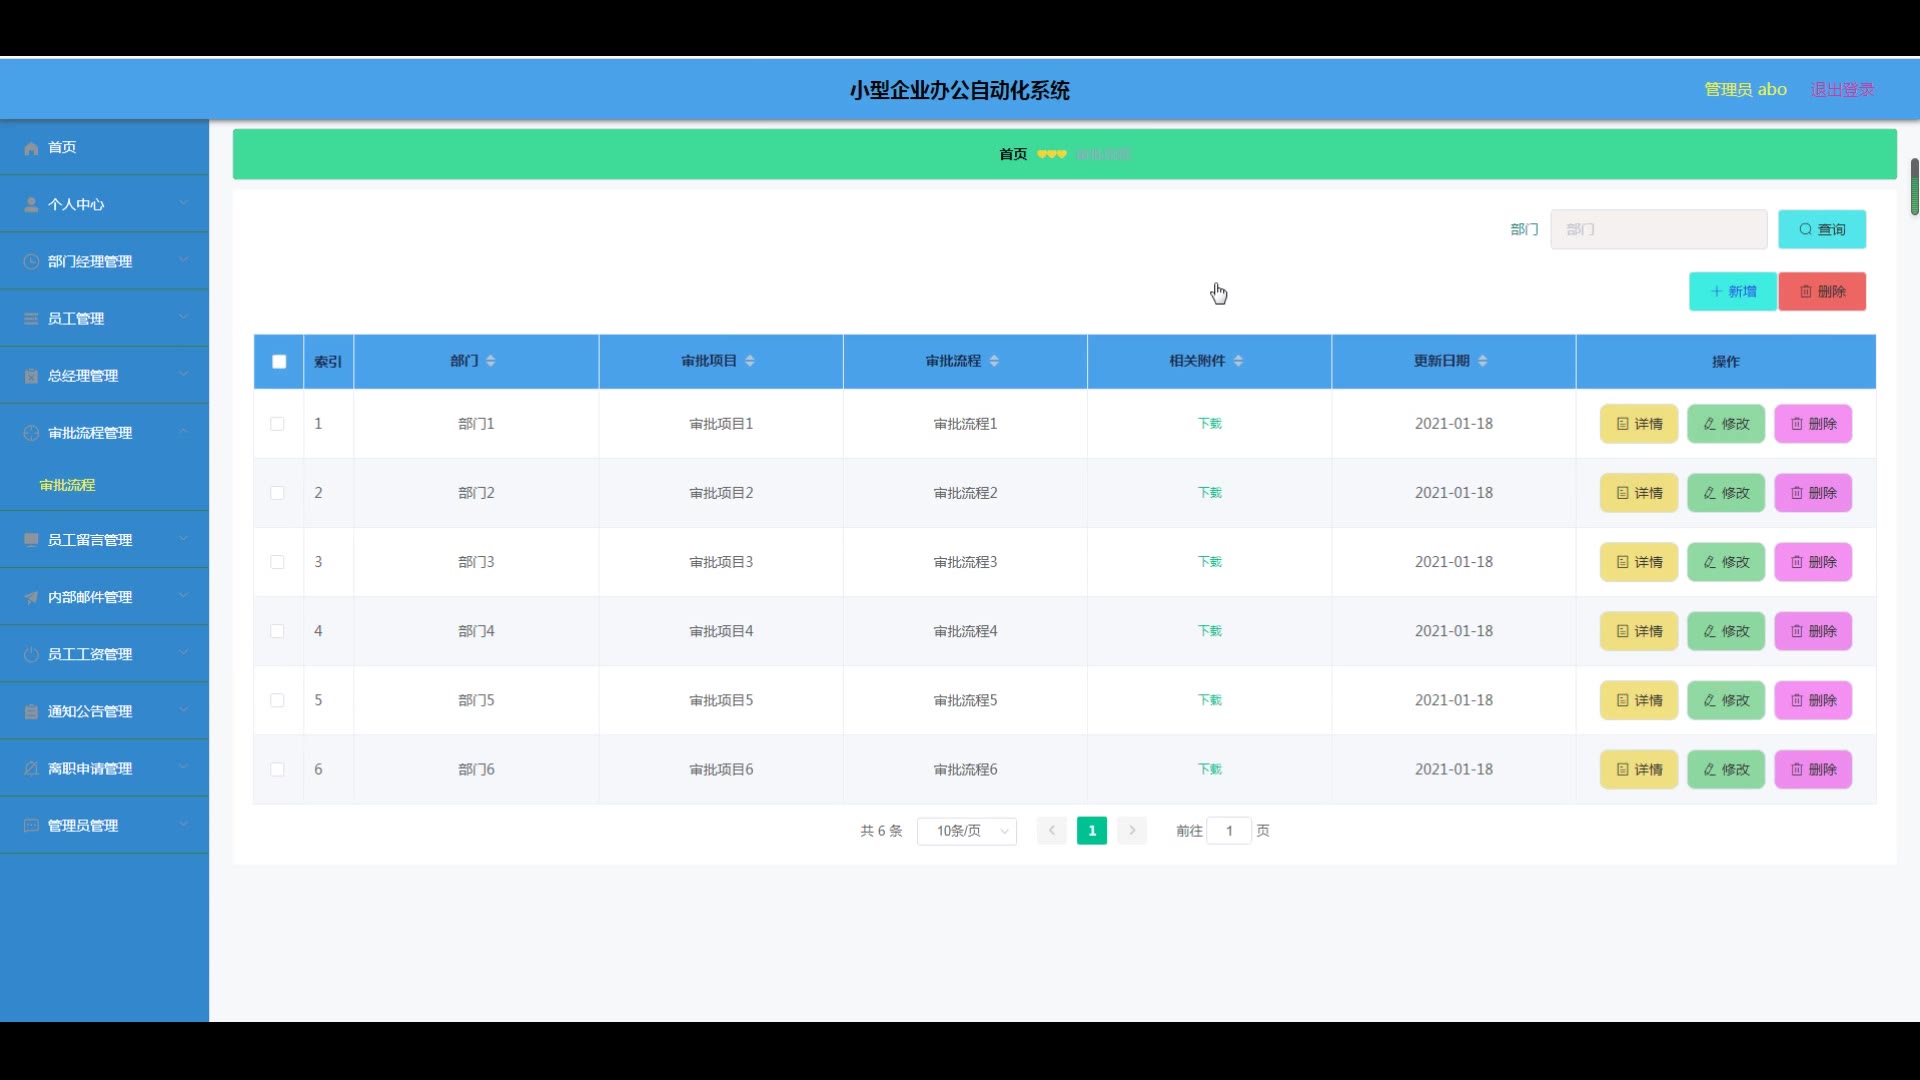The height and width of the screenshot is (1080, 1920).
Task: Toggle the select-all checkbox in the table header
Action: [279, 362]
